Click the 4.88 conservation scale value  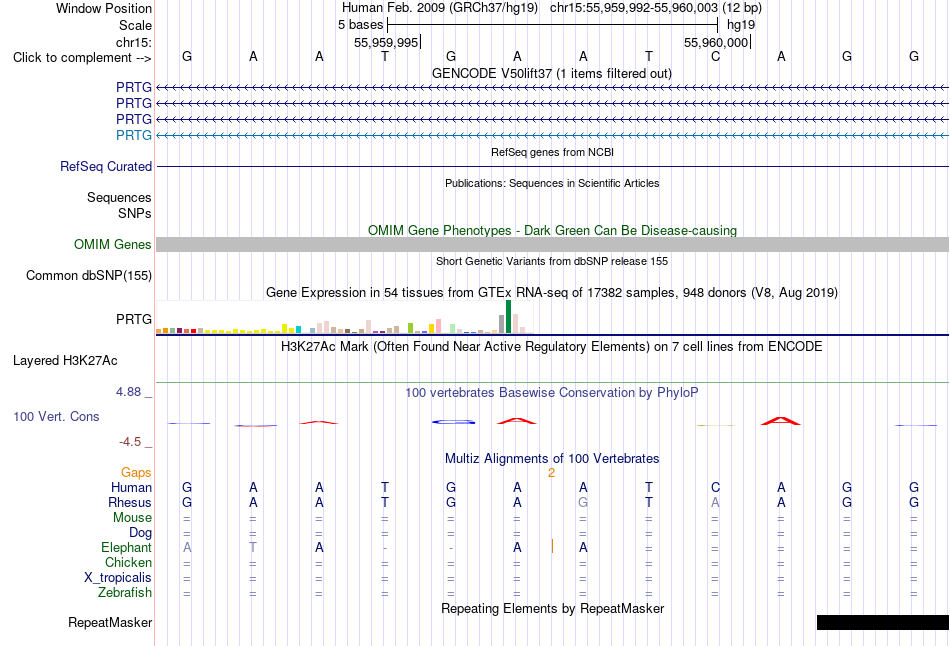[x=128, y=392]
